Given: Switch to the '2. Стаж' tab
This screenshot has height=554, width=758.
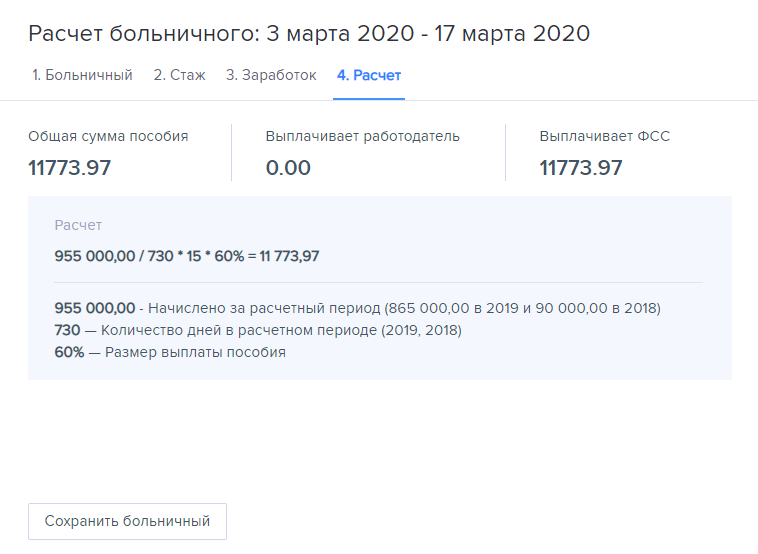Looking at the screenshot, I should pos(179,75).
